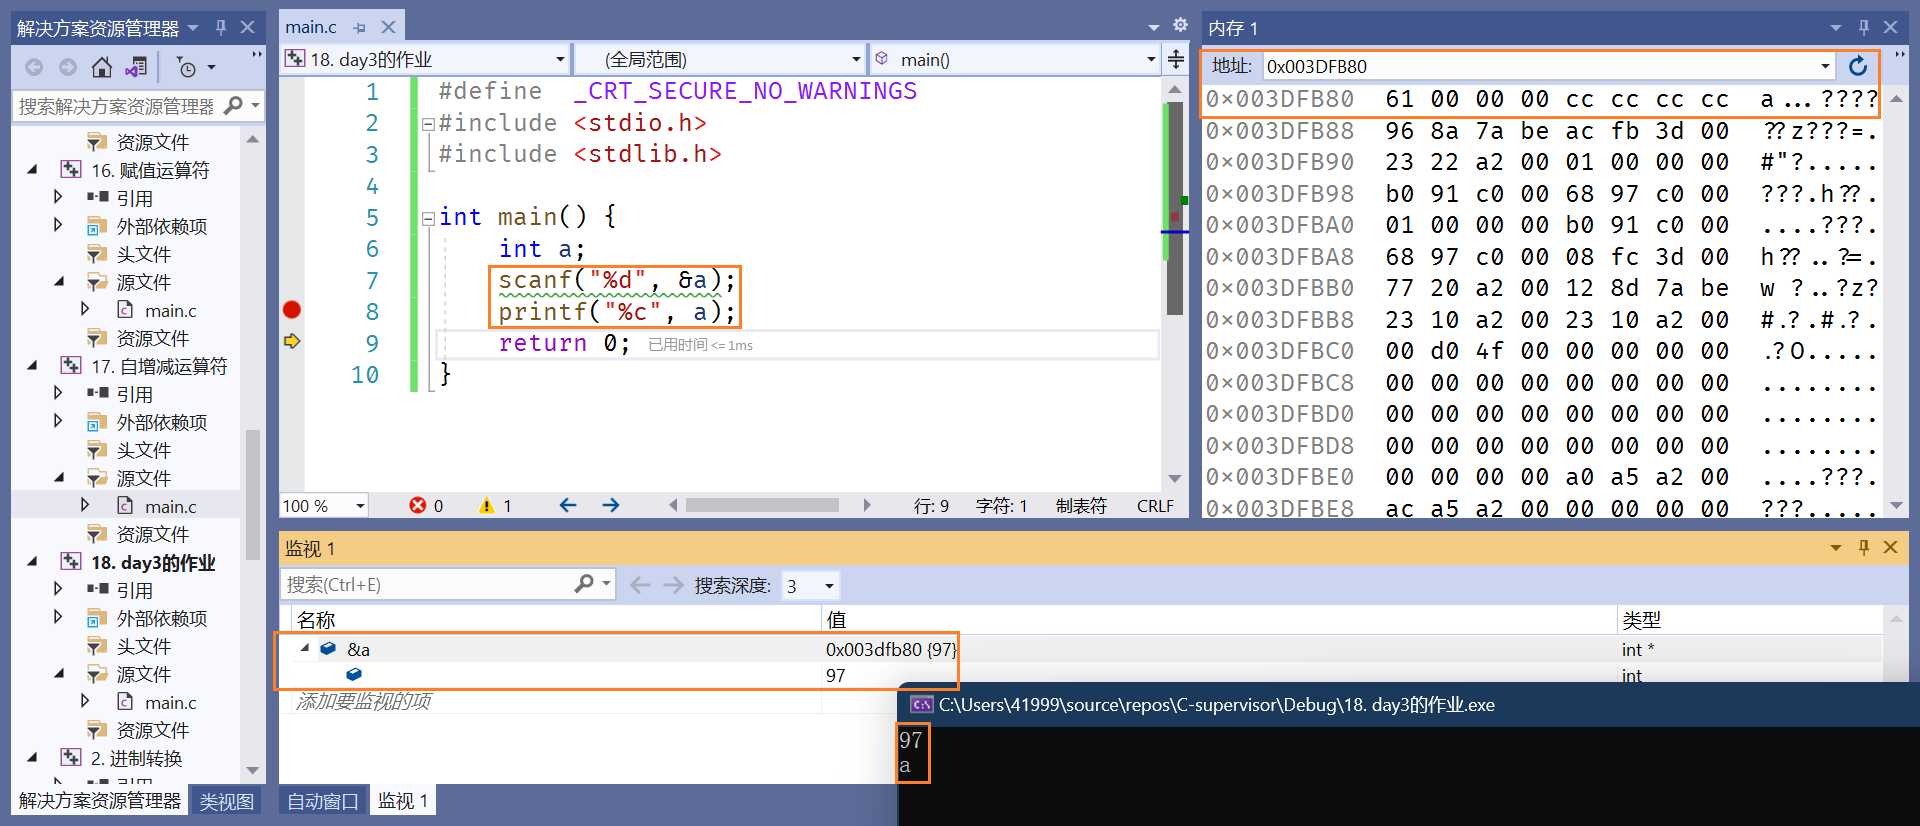Click the search icon in Watch 1 panel

tap(584, 583)
